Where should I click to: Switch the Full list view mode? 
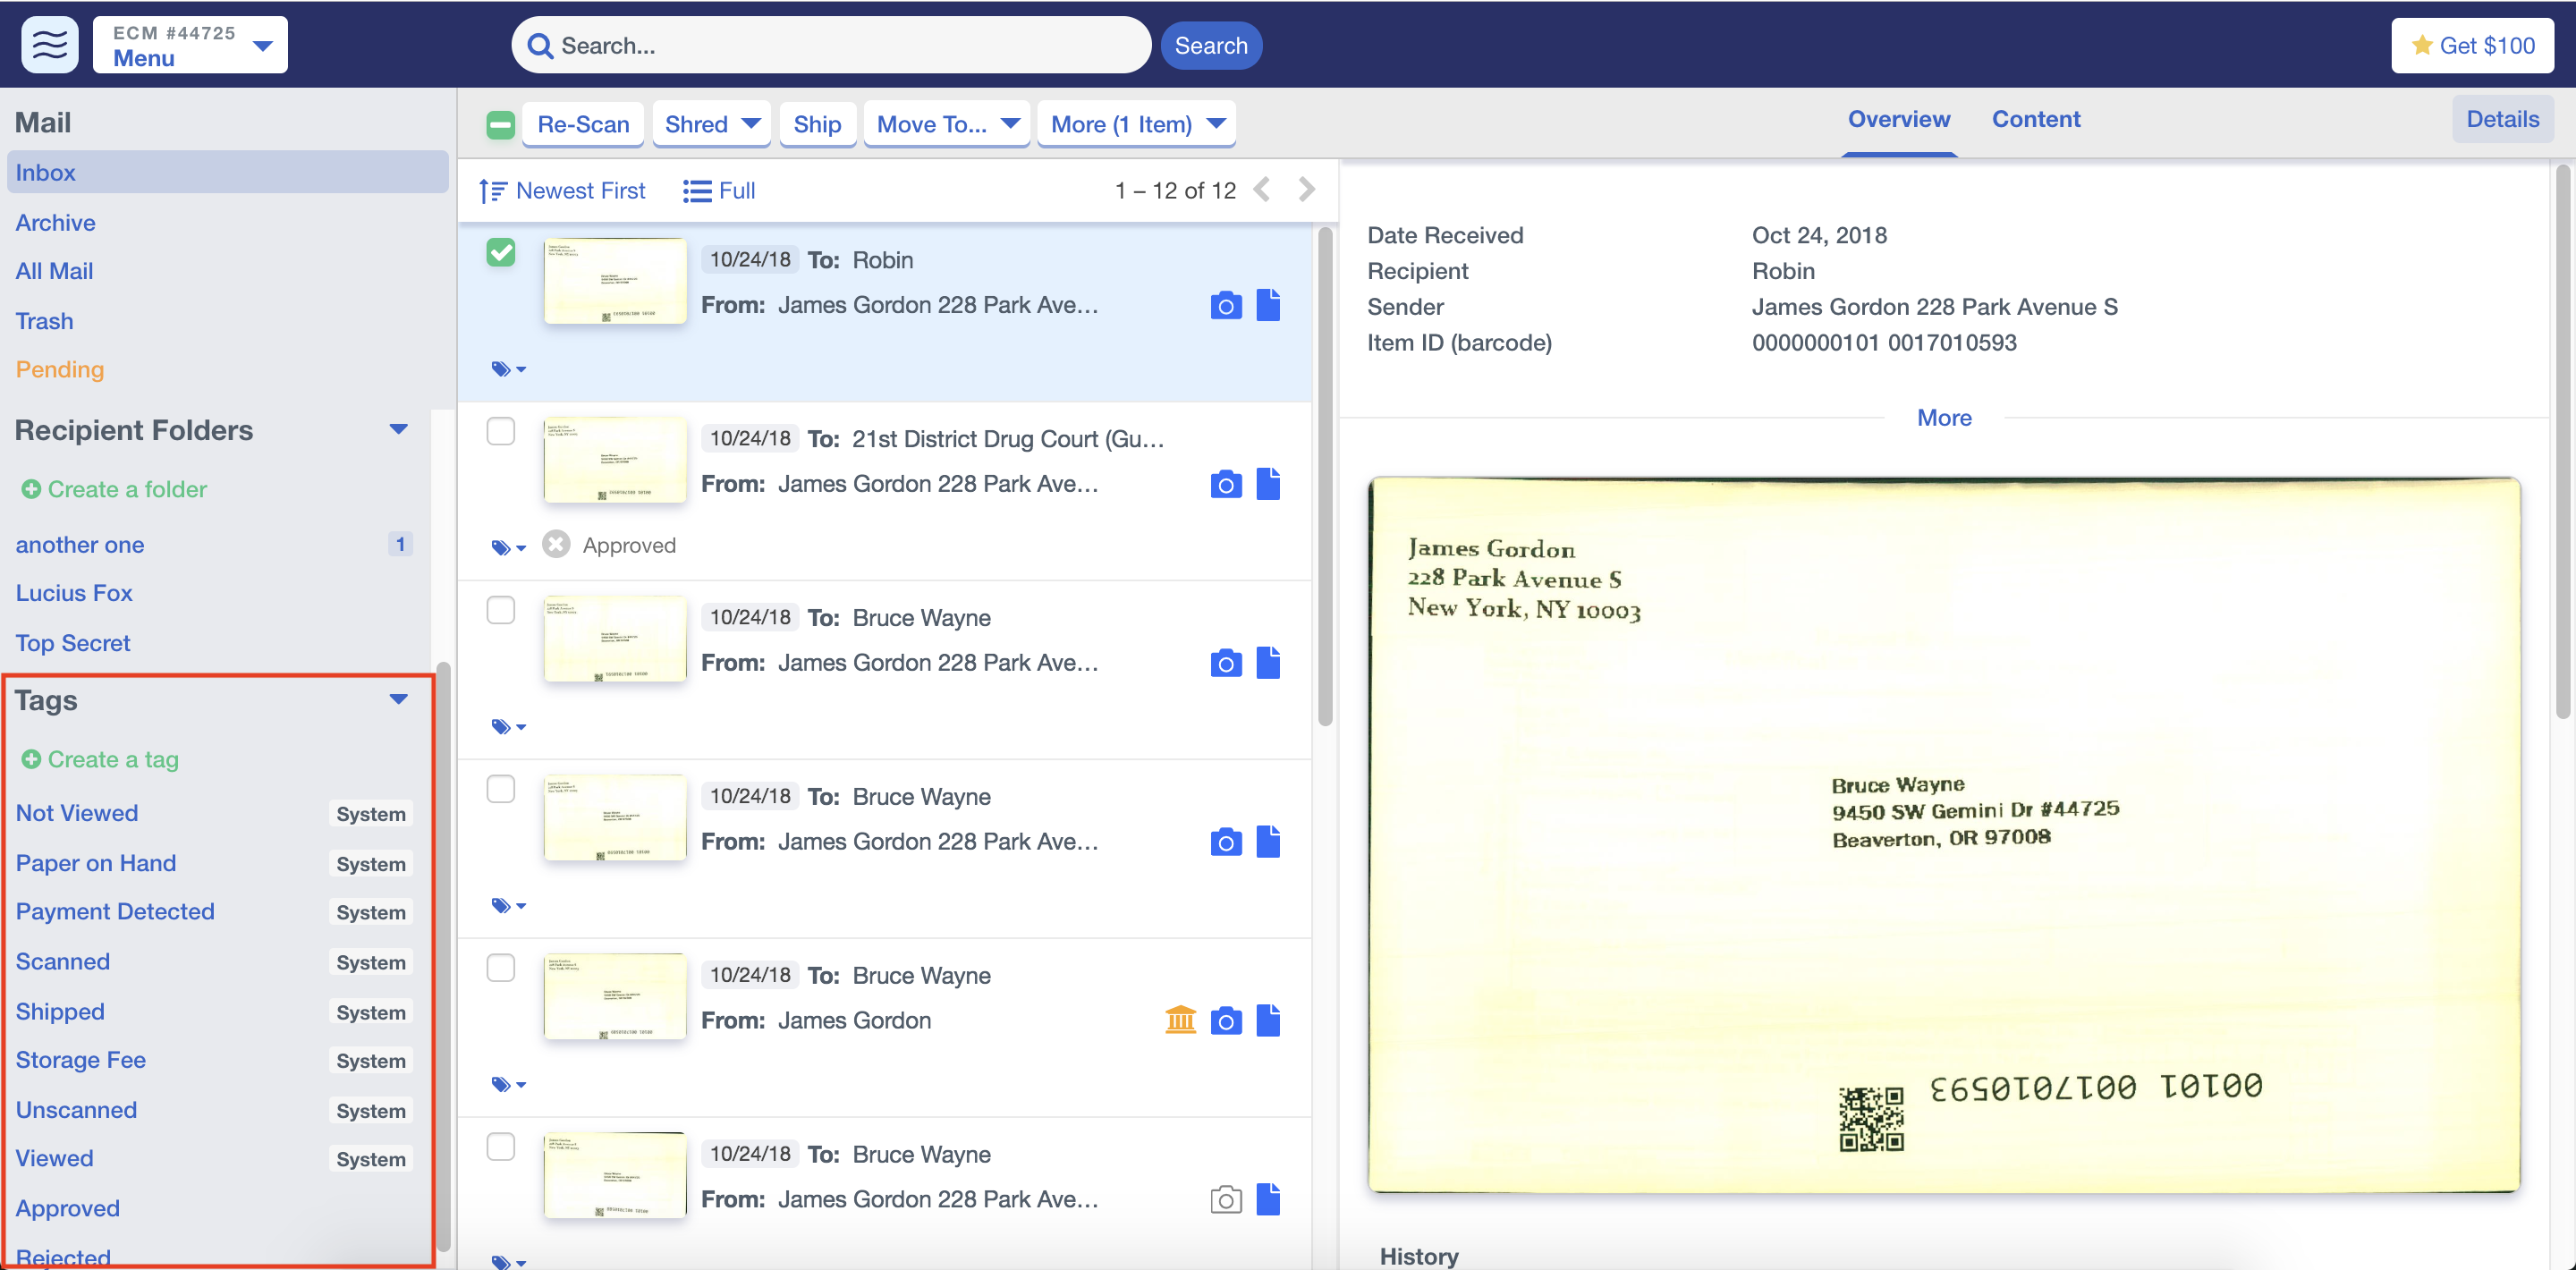719,190
